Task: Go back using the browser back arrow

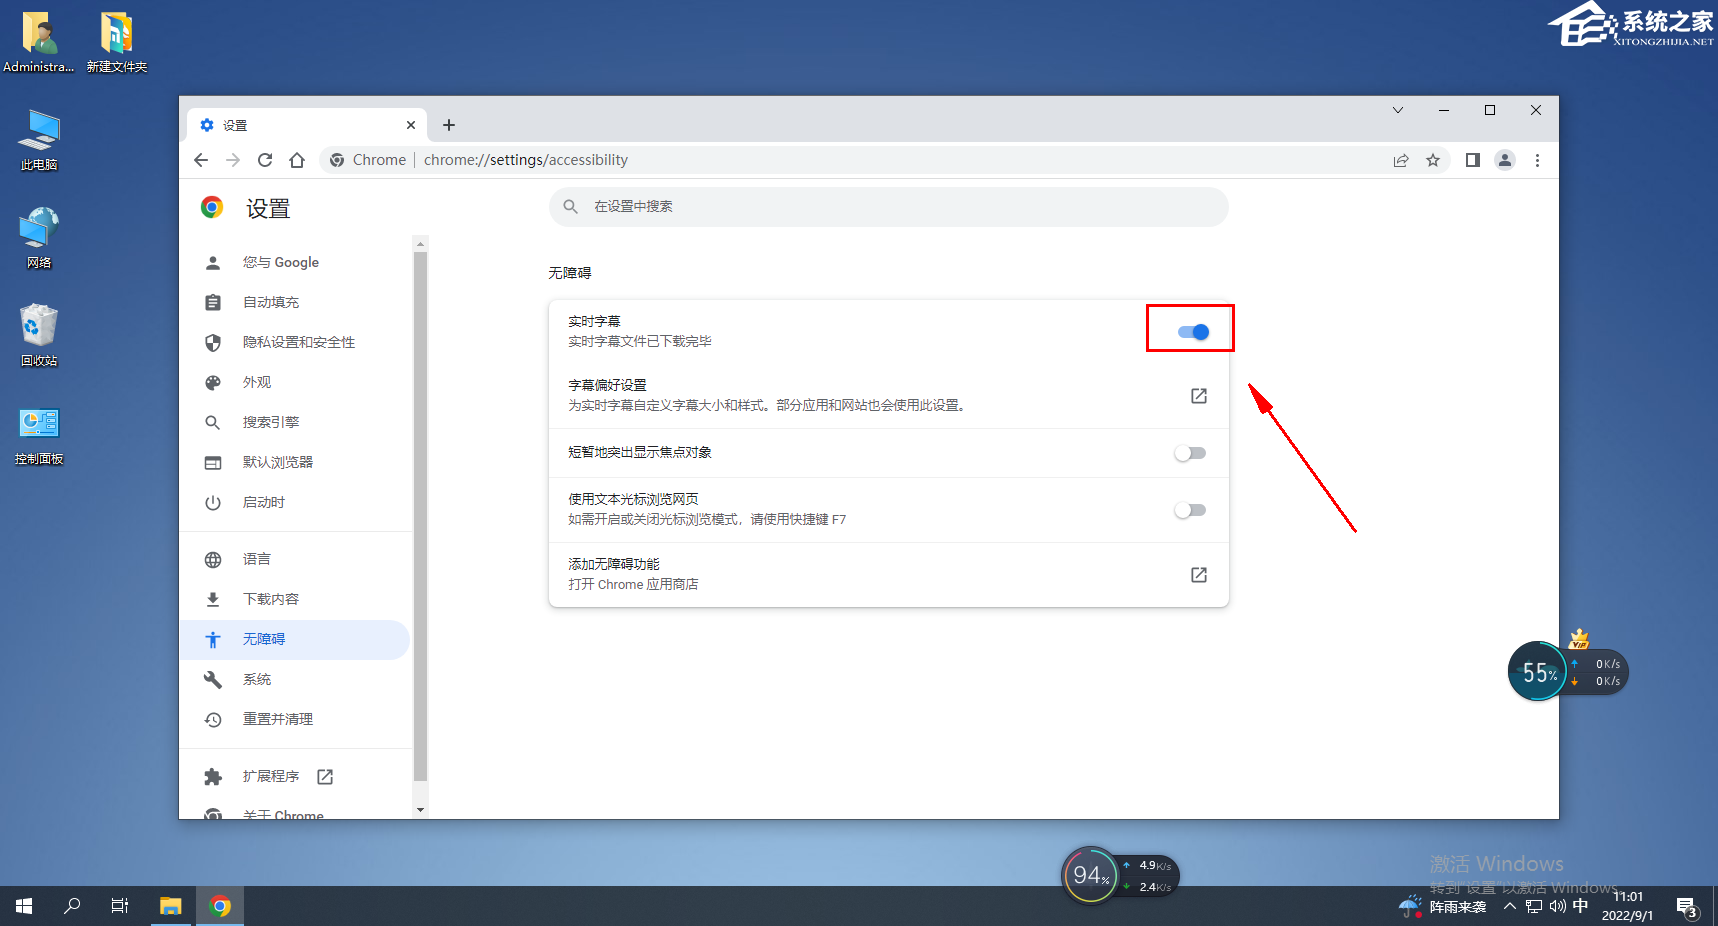Action: 201,160
